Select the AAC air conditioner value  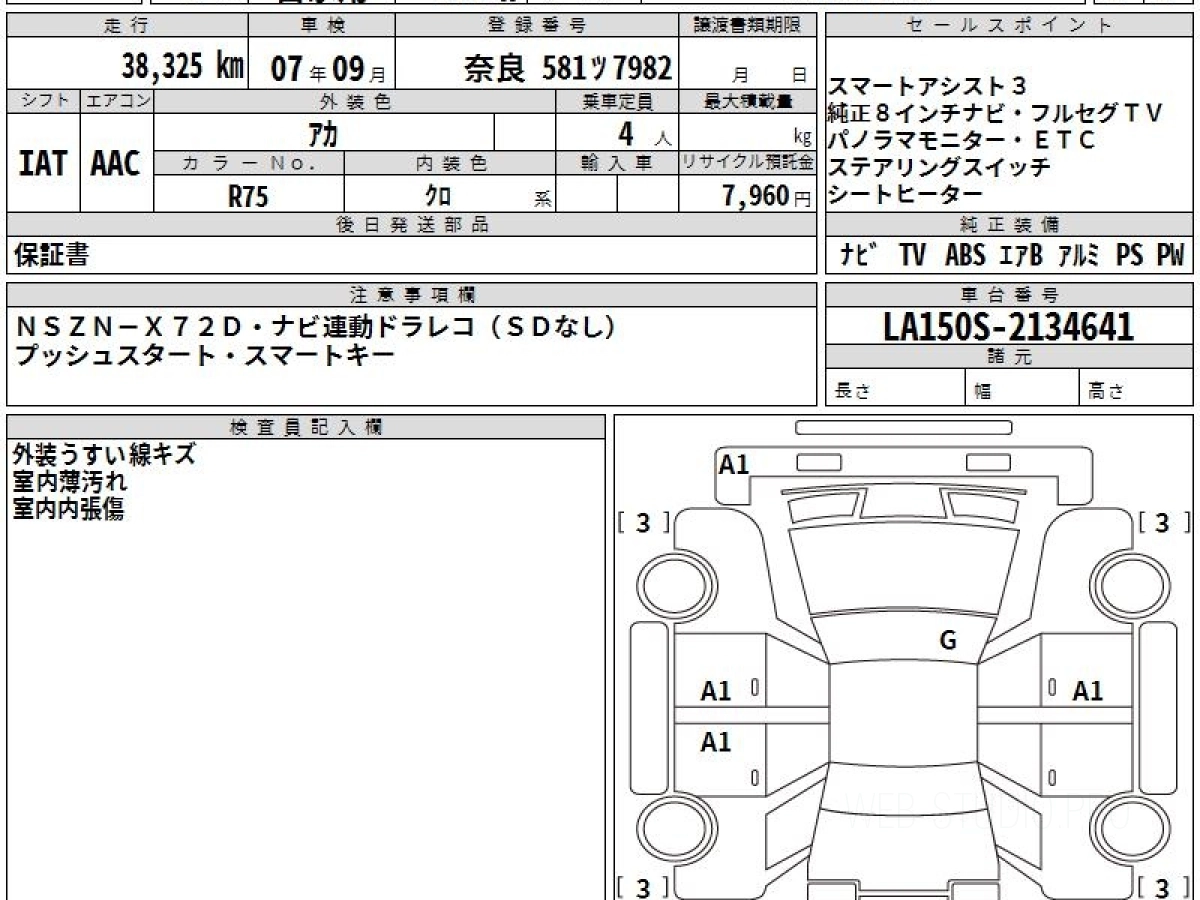point(116,164)
